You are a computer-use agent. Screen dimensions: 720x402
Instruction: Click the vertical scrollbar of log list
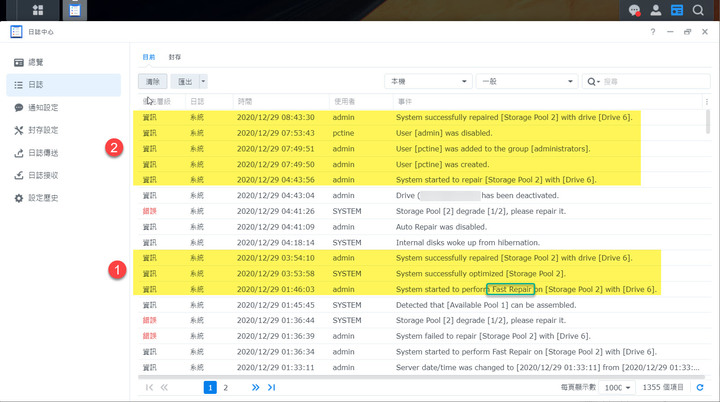(708, 121)
